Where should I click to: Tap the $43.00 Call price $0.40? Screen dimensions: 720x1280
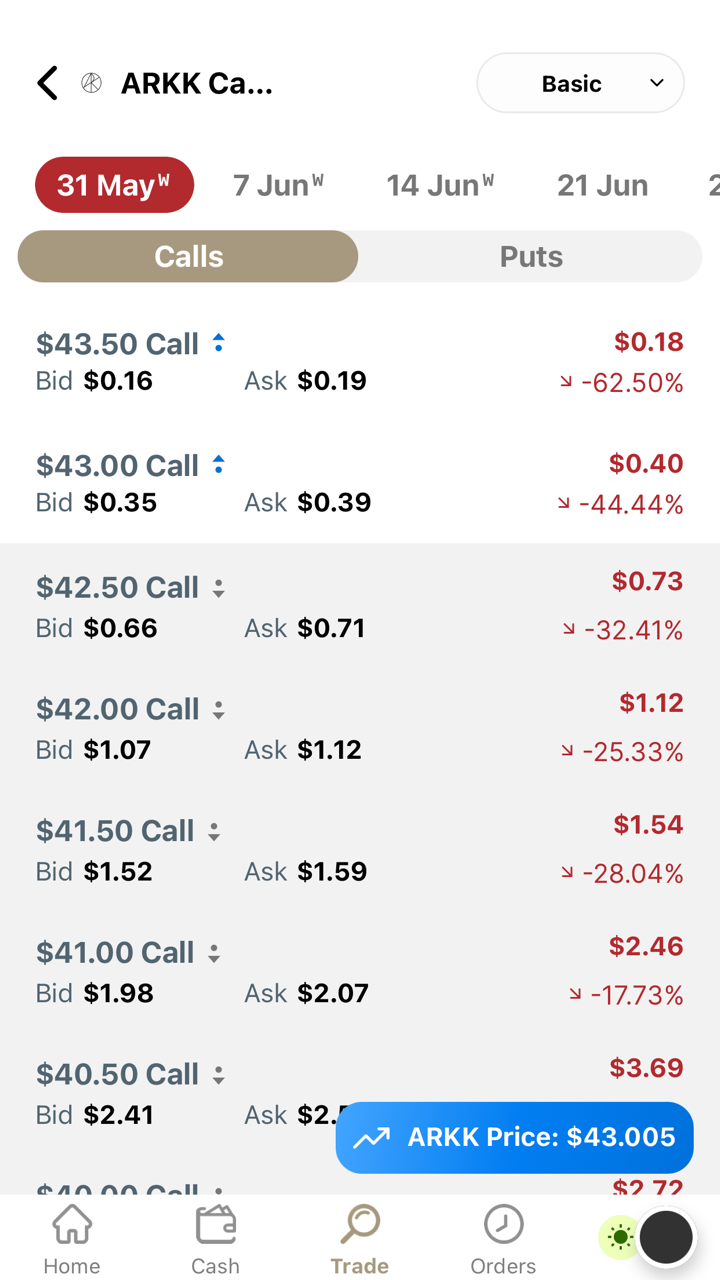coord(646,464)
